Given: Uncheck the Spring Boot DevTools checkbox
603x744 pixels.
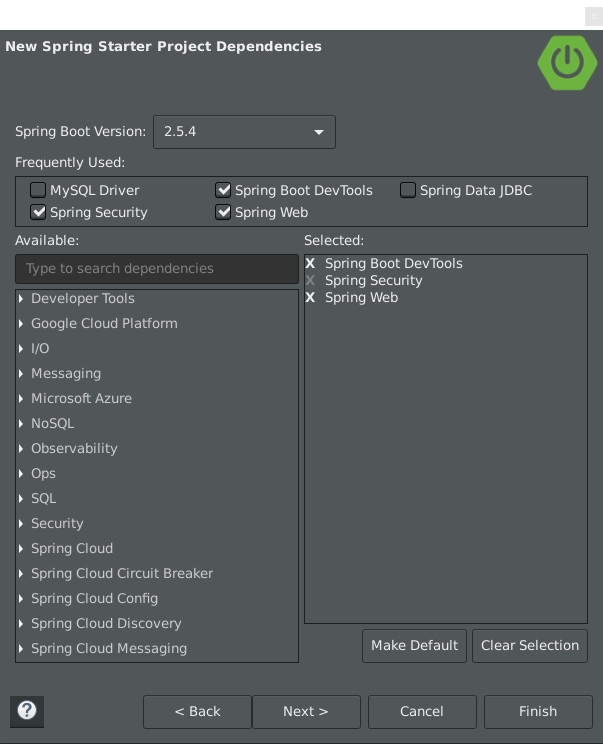Looking at the screenshot, I should click(x=223, y=190).
